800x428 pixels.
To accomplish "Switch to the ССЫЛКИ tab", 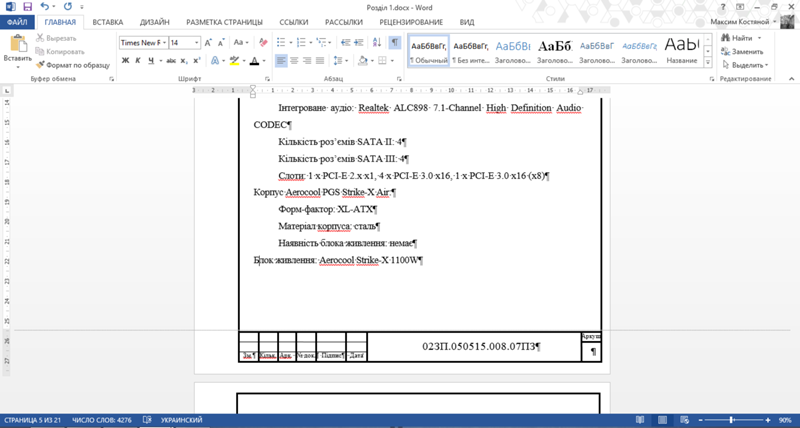I will 294,22.
